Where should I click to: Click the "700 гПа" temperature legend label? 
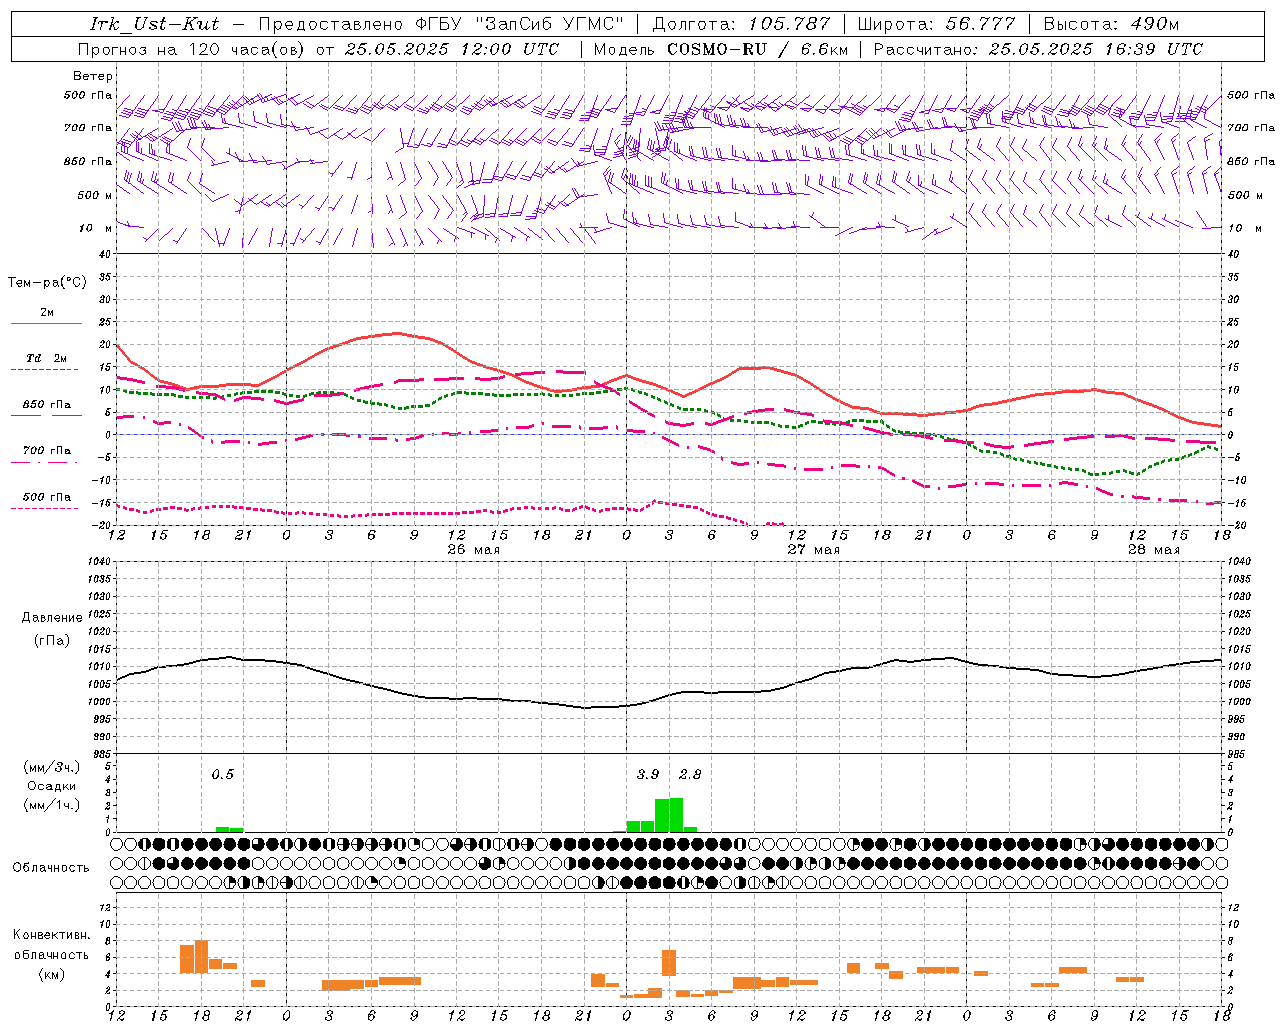(x=46, y=451)
